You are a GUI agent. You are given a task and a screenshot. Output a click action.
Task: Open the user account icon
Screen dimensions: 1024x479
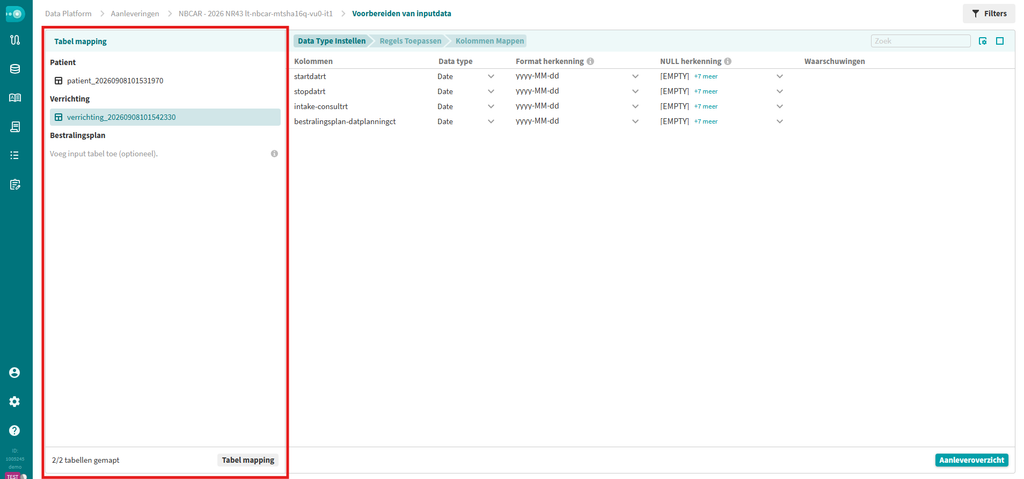[14, 372]
